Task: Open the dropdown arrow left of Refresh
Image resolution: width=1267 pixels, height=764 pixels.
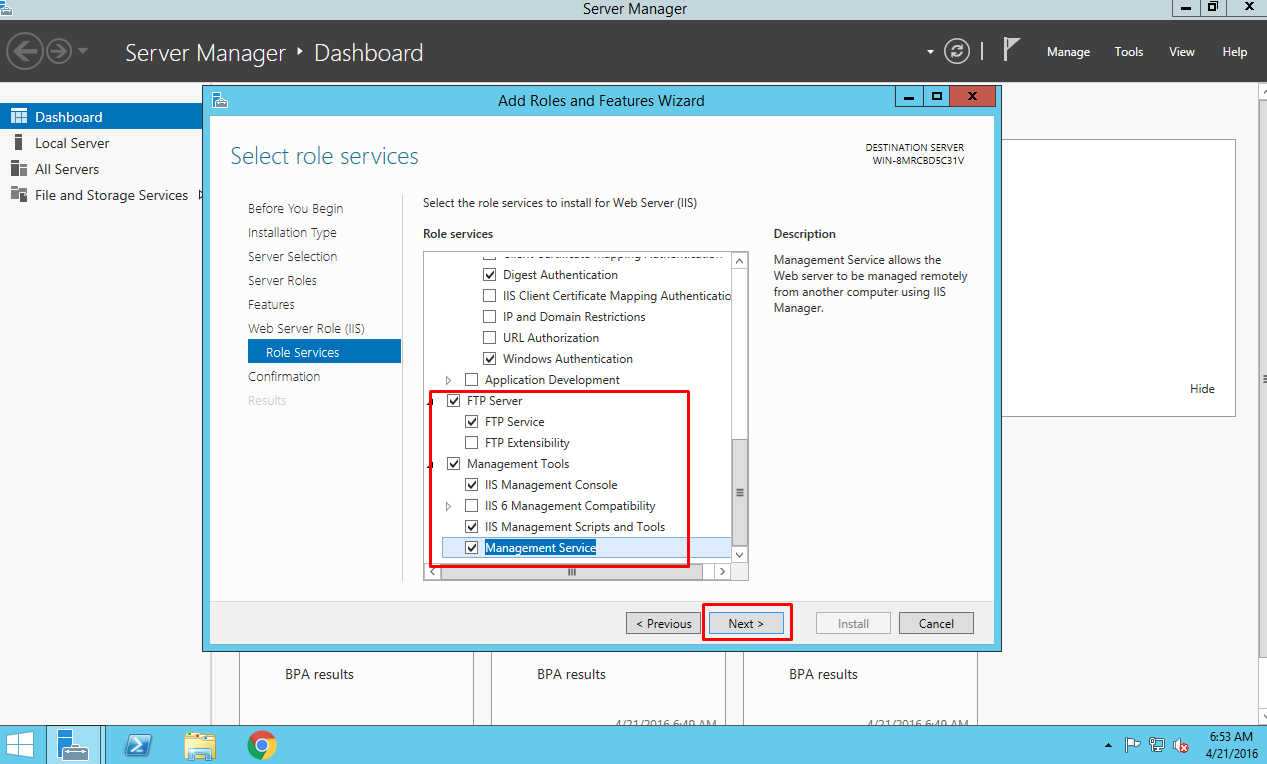Action: tap(930, 52)
